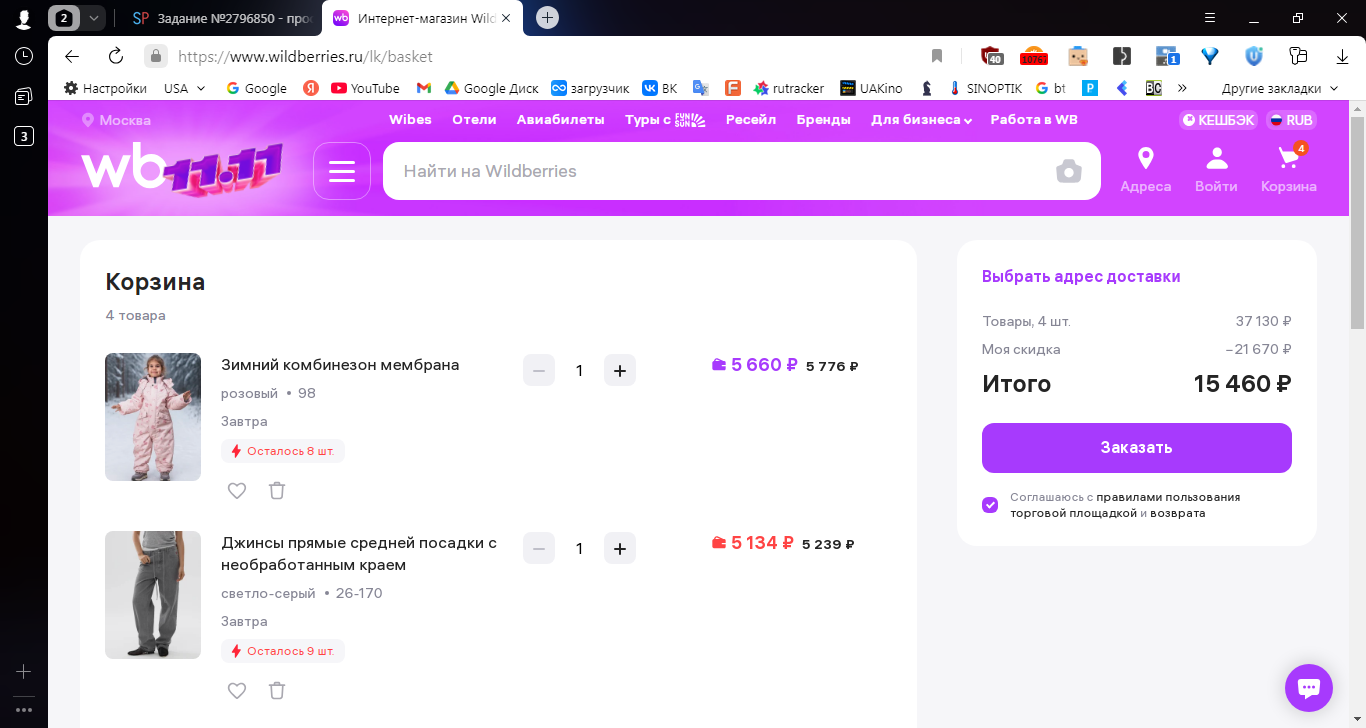Open the grey jeans product thumbnail
Viewport: 1366px width, 728px height.
153,595
